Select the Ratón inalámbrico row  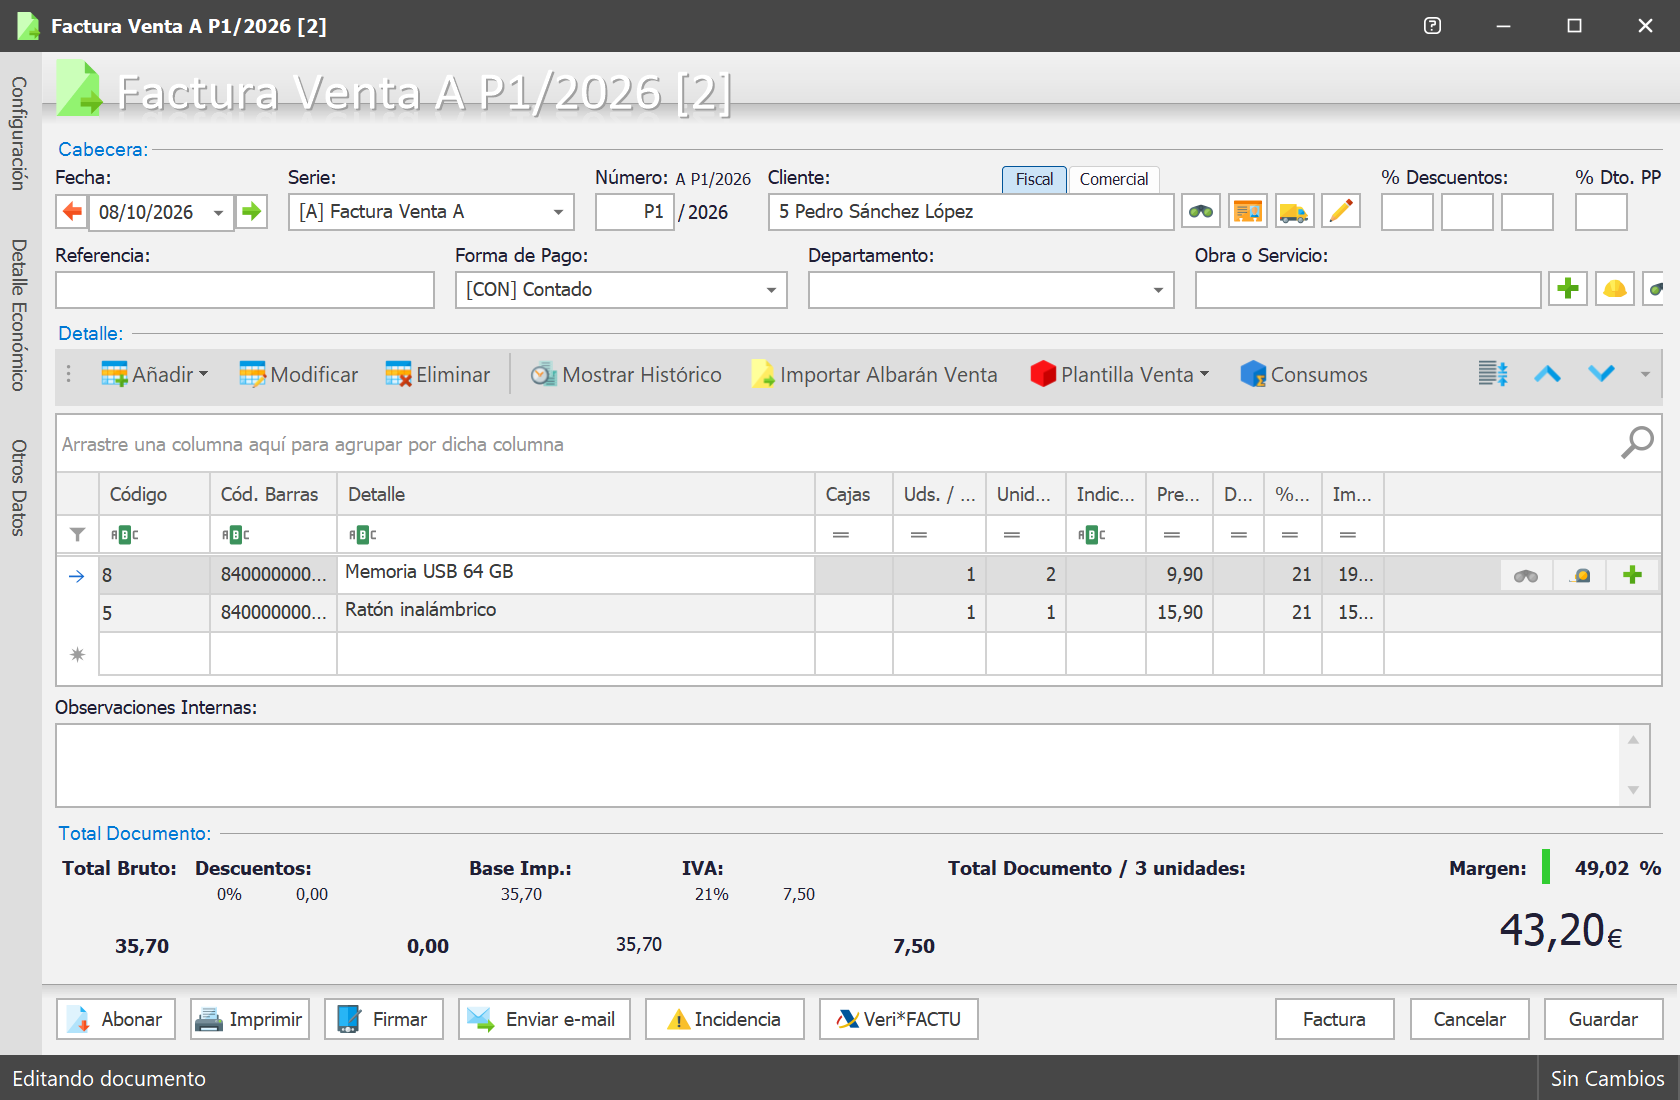pyautogui.click(x=858, y=612)
